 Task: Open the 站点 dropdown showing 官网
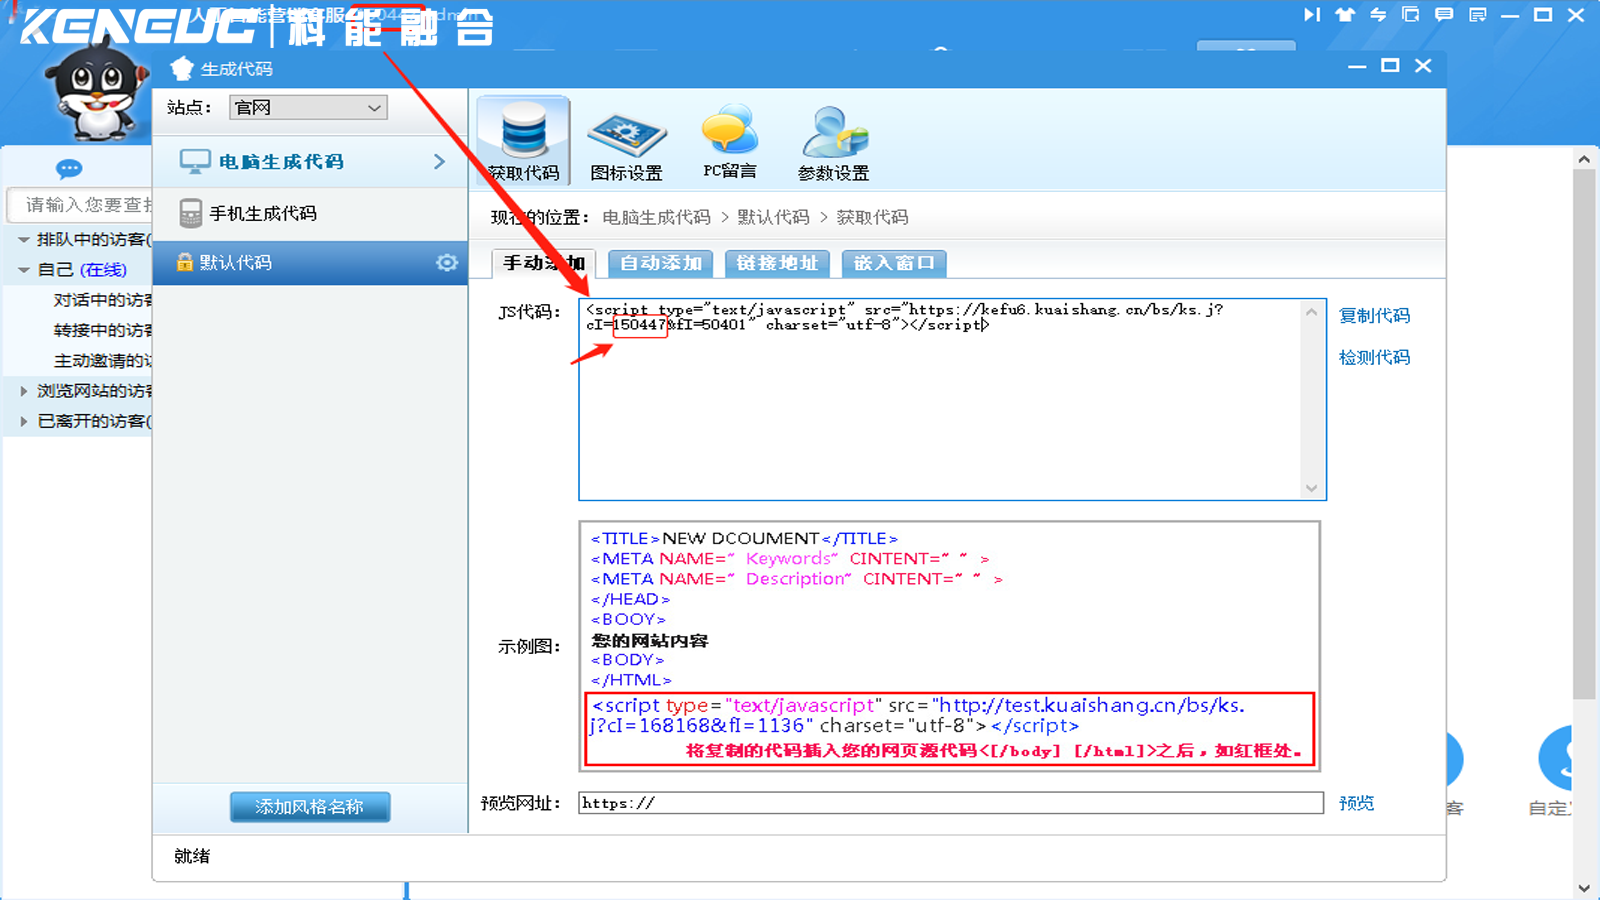[308, 107]
